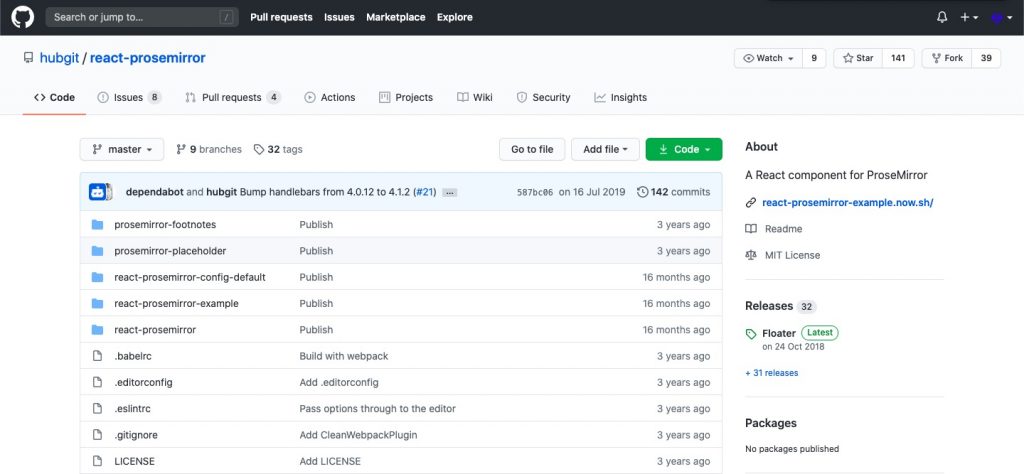The image size is (1024, 474).
Task: Switch to the Security tab
Action: click(x=543, y=97)
